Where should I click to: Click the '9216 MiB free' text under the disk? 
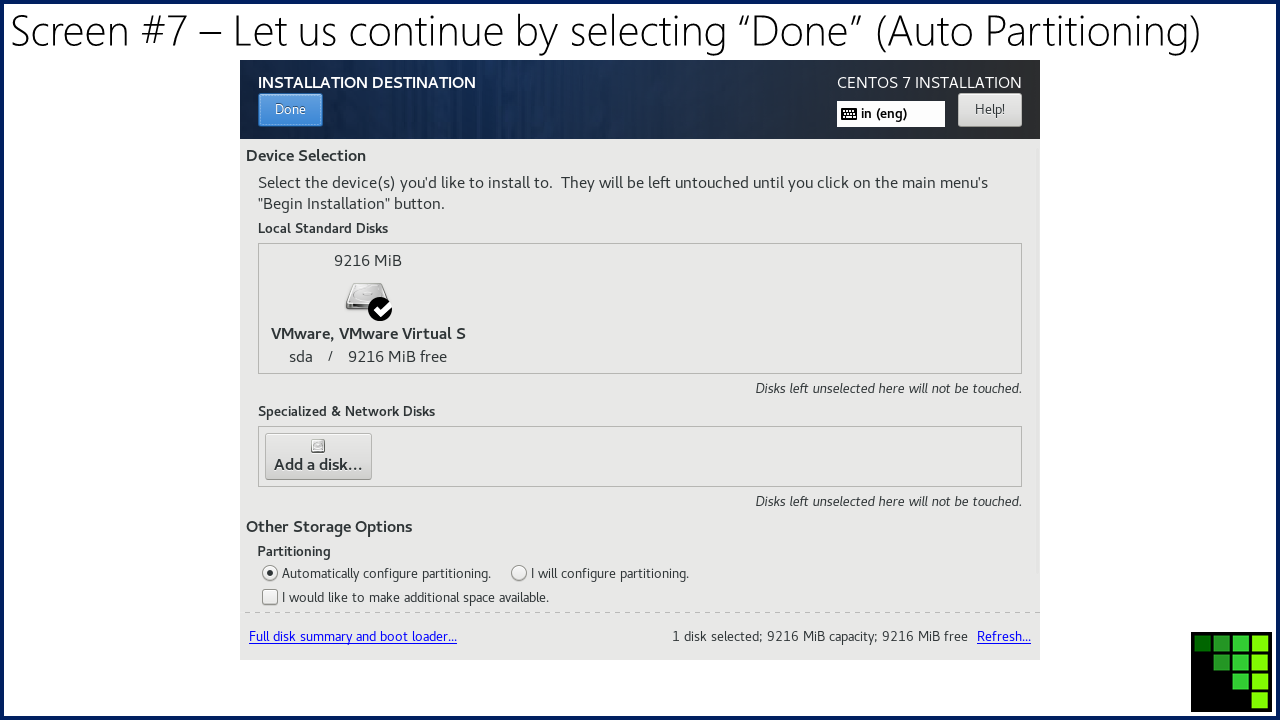(397, 357)
